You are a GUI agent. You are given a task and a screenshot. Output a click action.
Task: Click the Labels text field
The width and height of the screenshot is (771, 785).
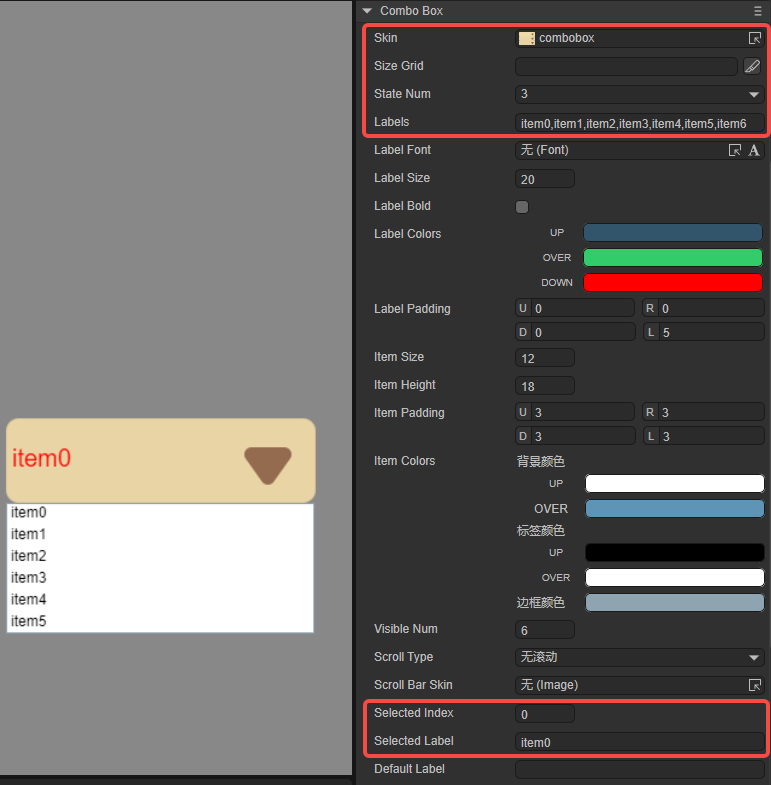[639, 123]
